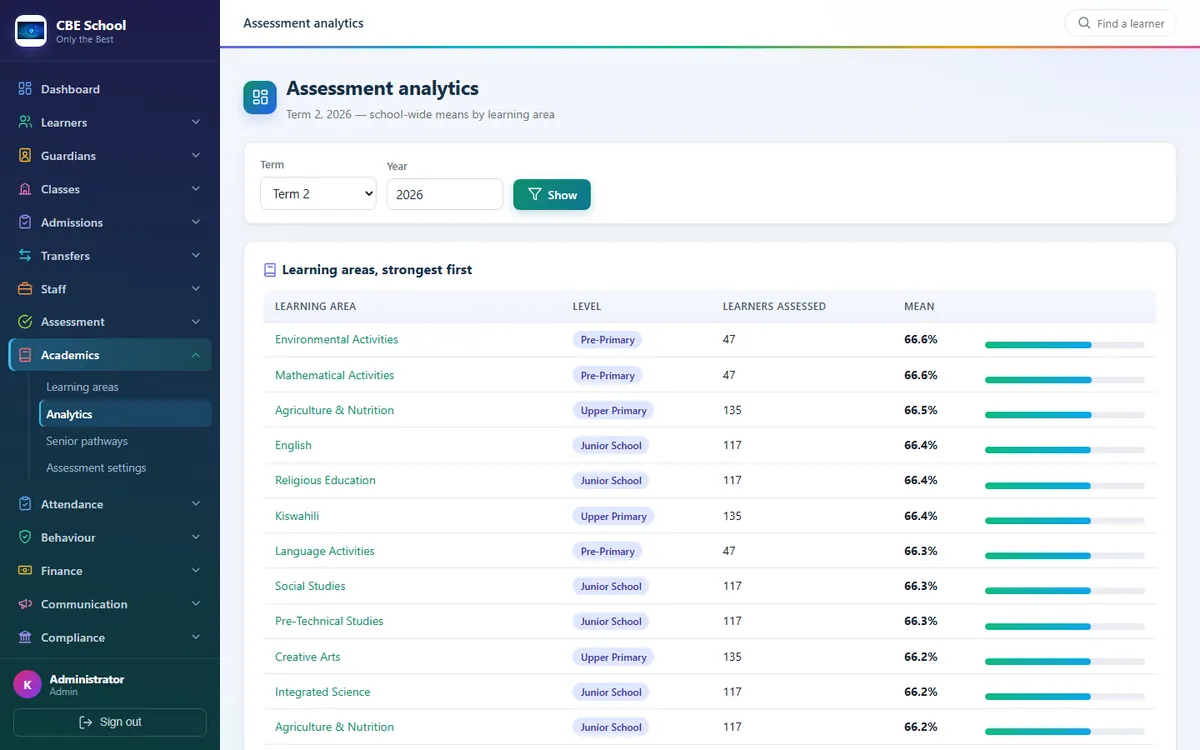Screen dimensions: 1200x750
Task: Click the Find a learner search box
Action: (1120, 23)
